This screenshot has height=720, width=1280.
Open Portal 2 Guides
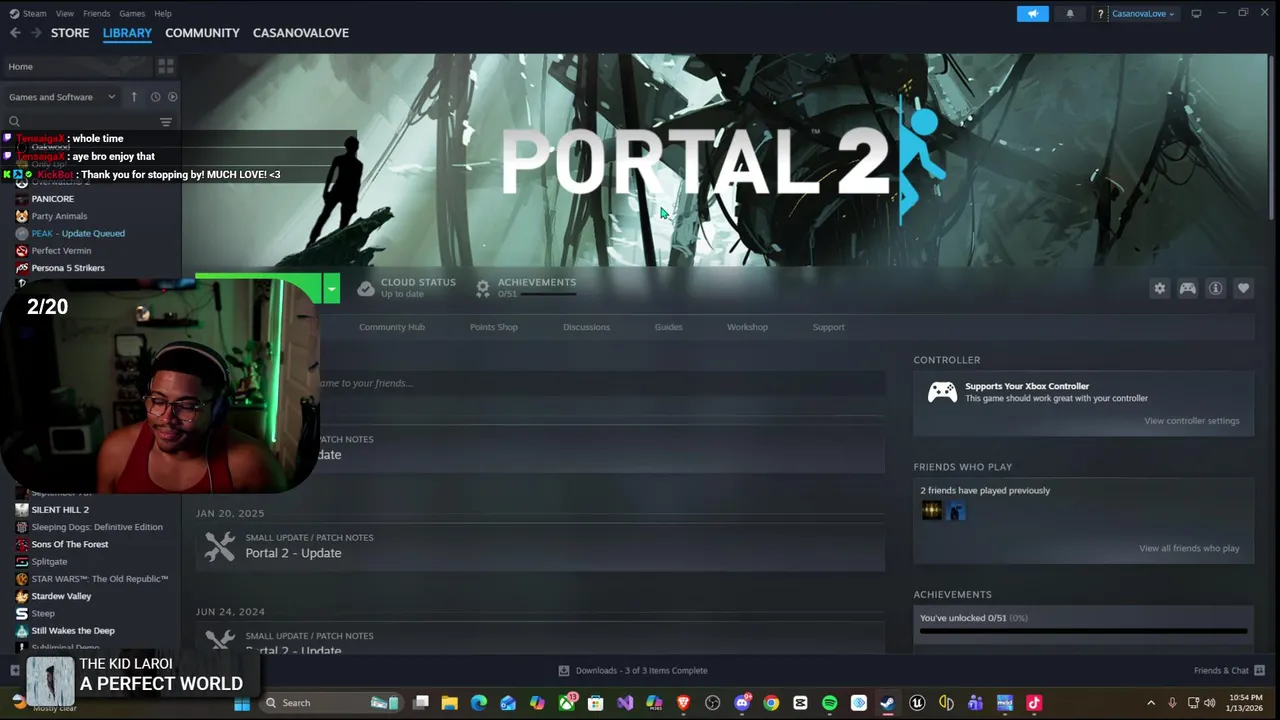pos(669,327)
